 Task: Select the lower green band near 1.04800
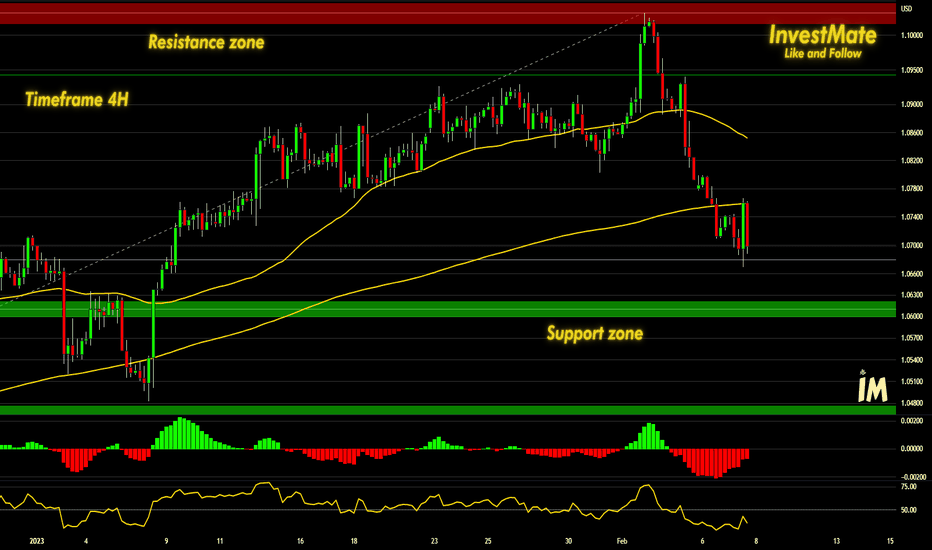tap(448, 410)
